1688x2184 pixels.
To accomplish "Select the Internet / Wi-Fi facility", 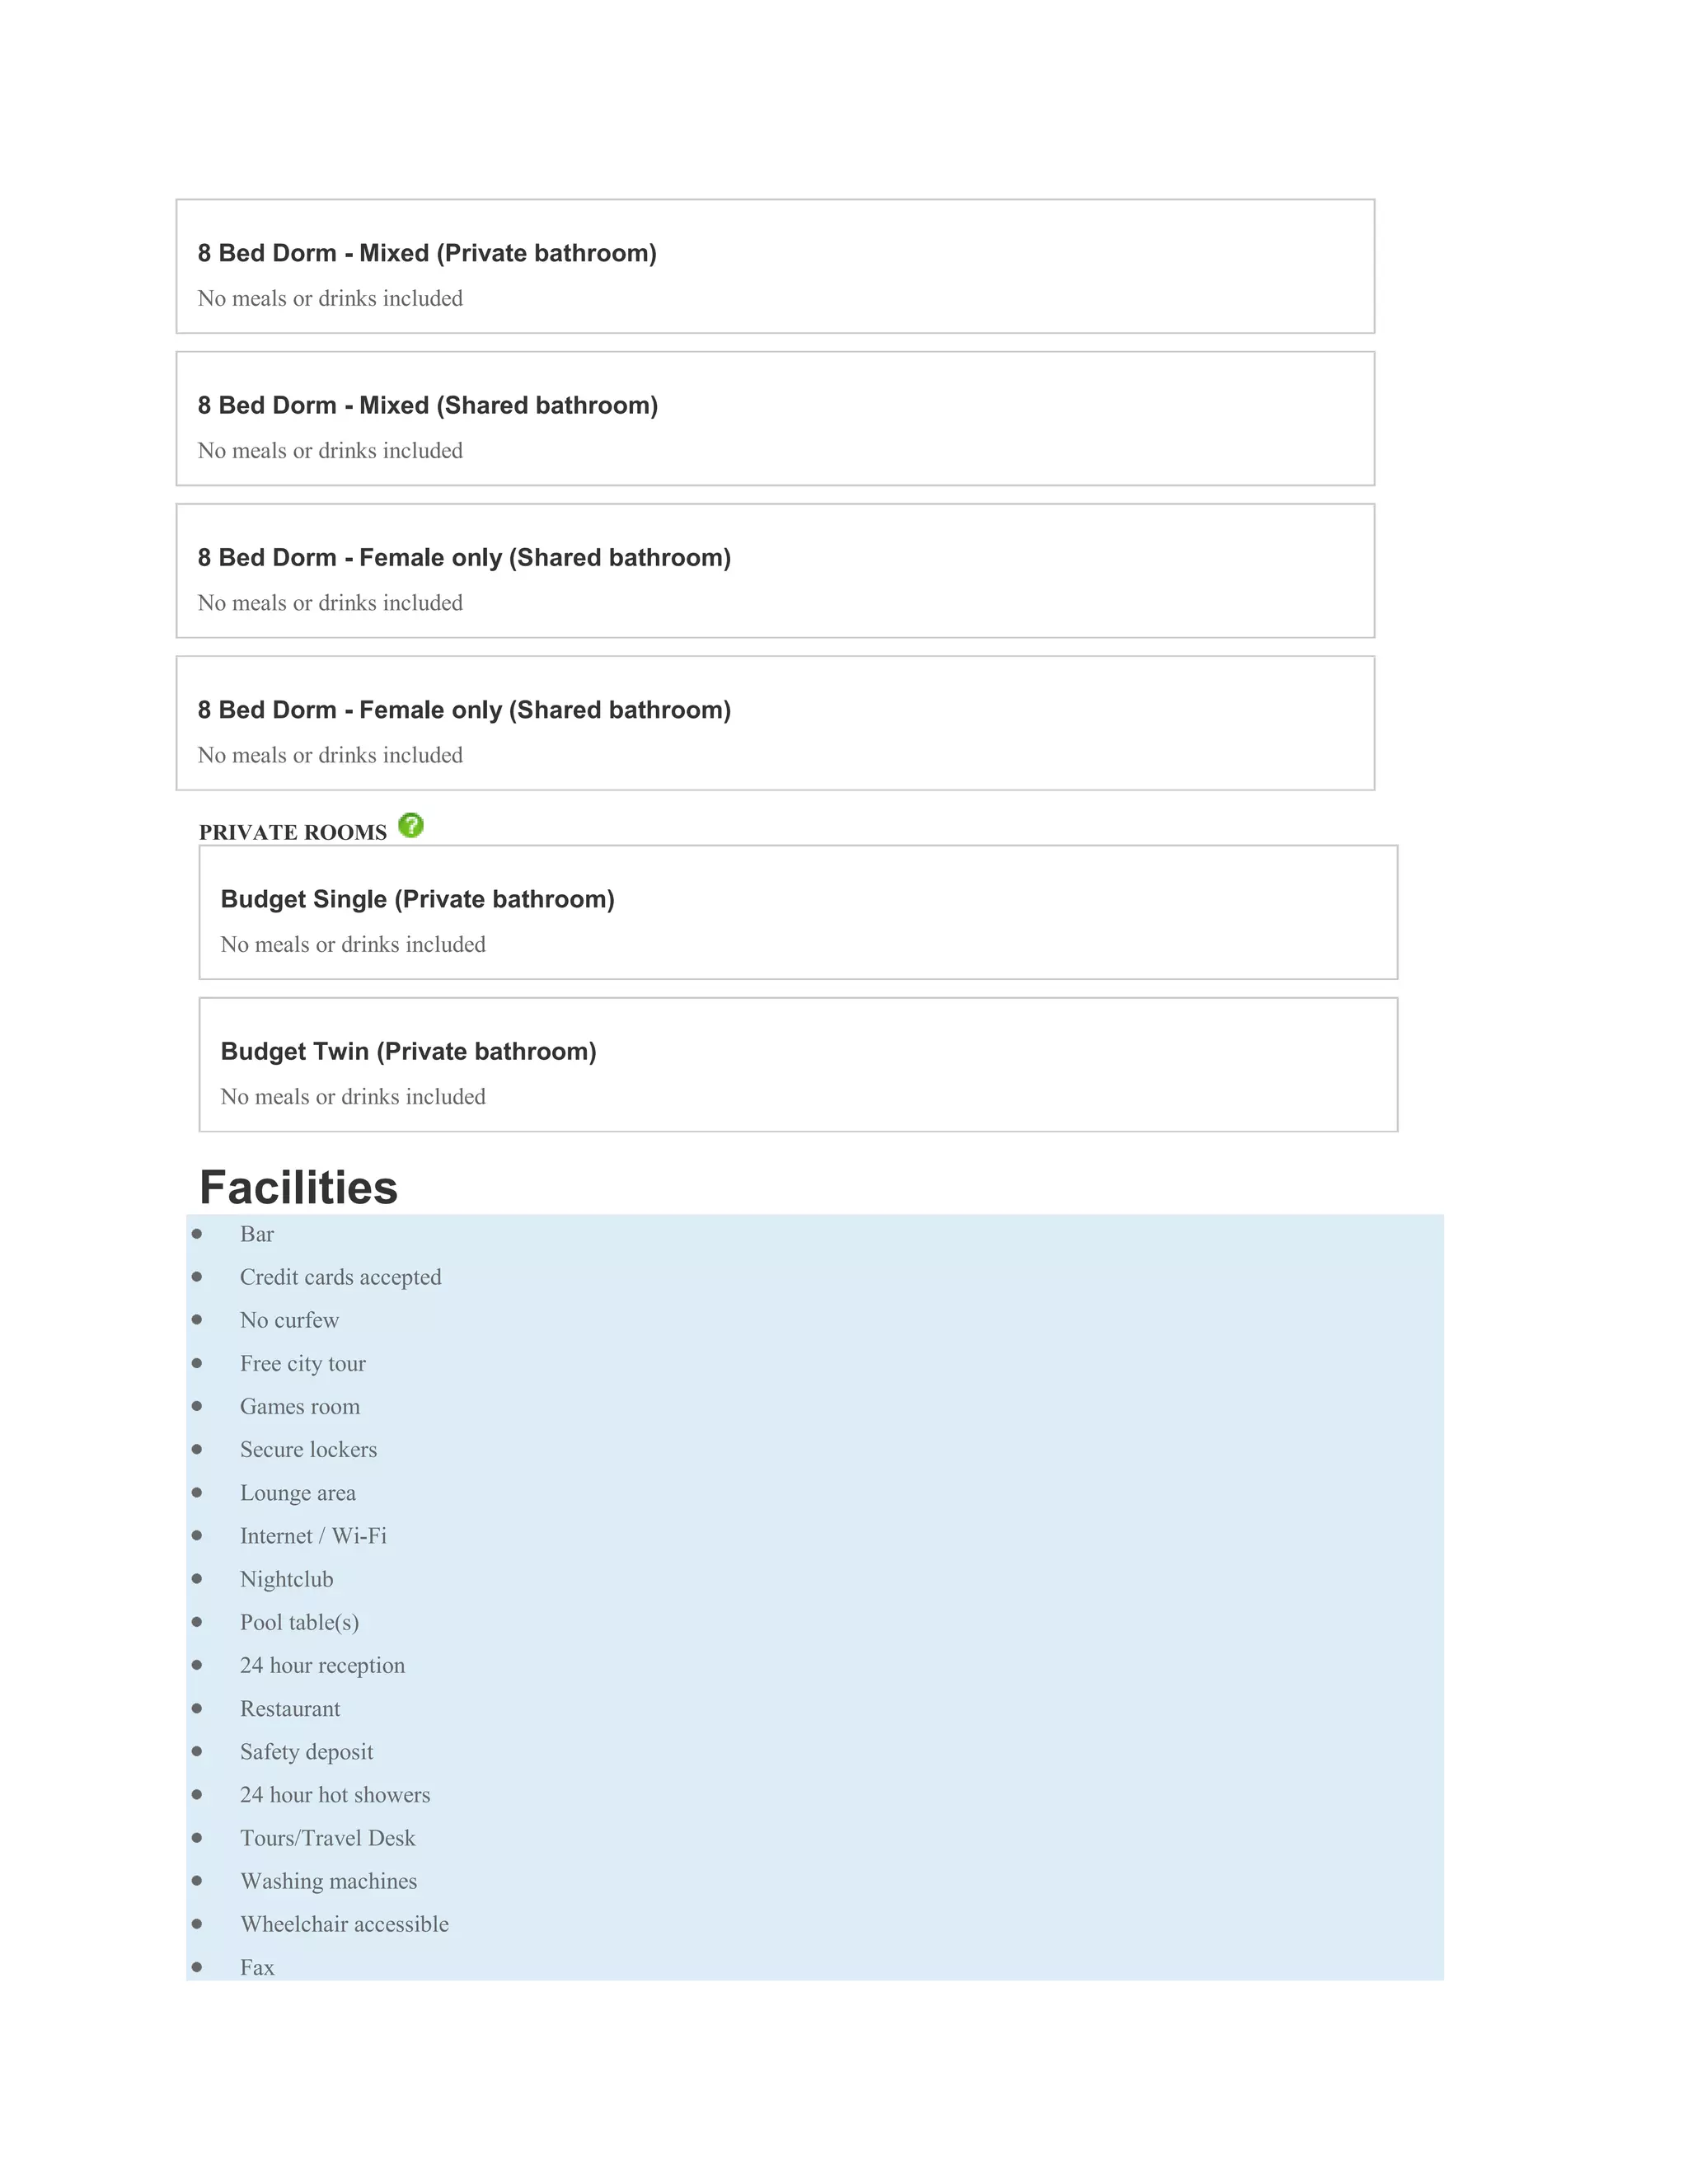I will 313,1535.
